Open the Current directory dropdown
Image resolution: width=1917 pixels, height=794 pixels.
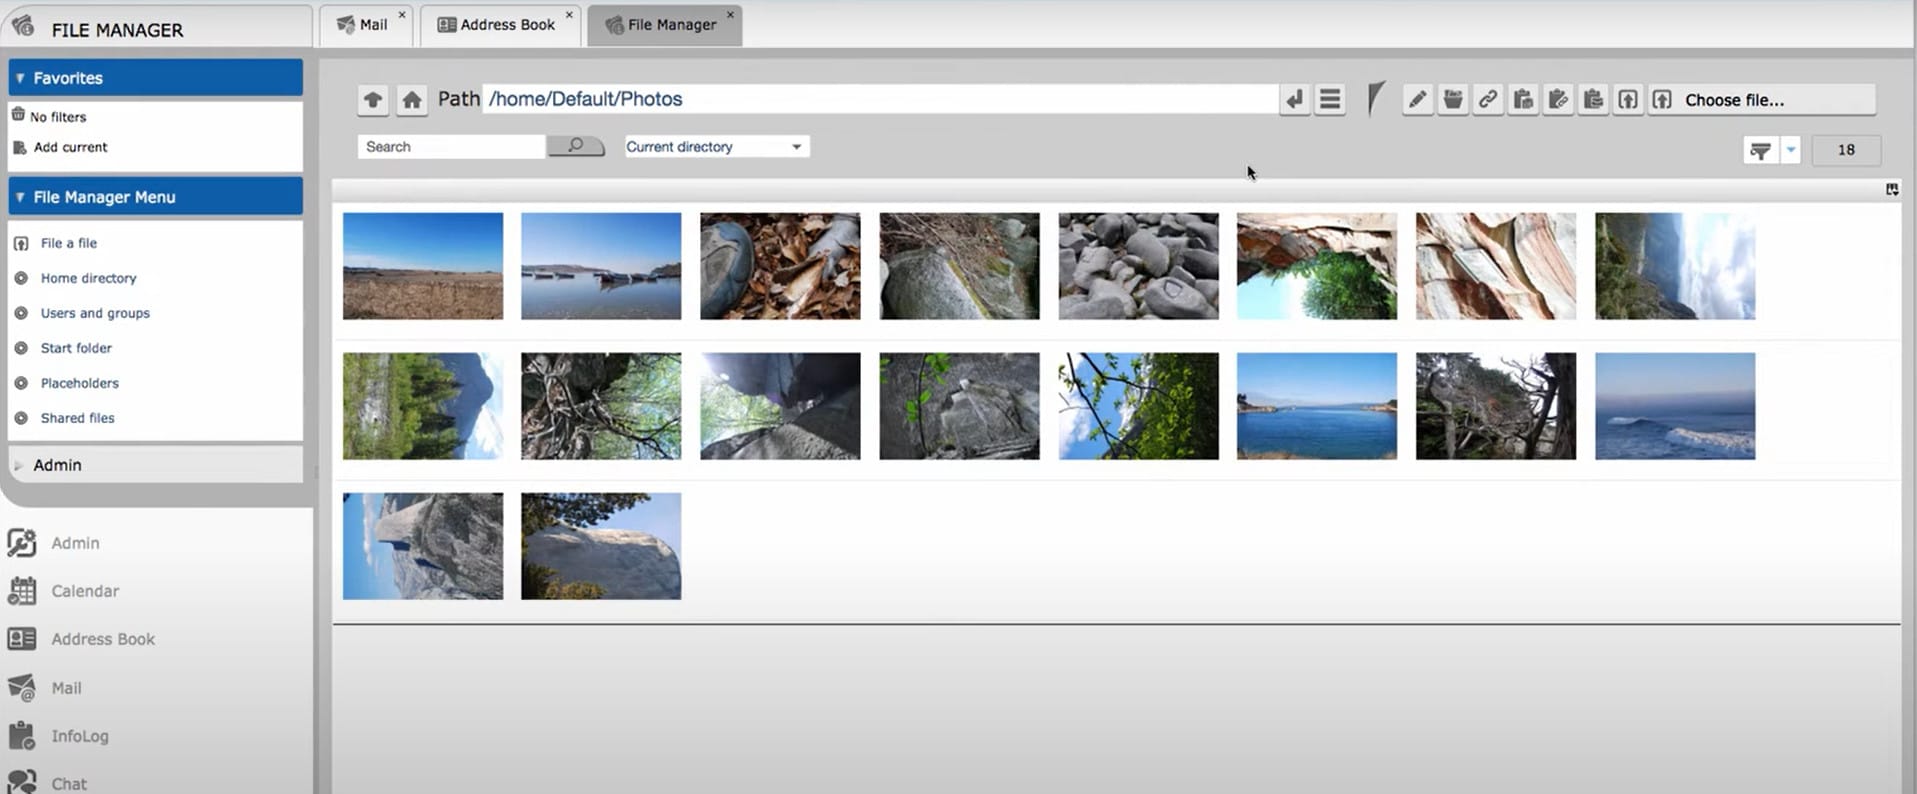point(714,147)
